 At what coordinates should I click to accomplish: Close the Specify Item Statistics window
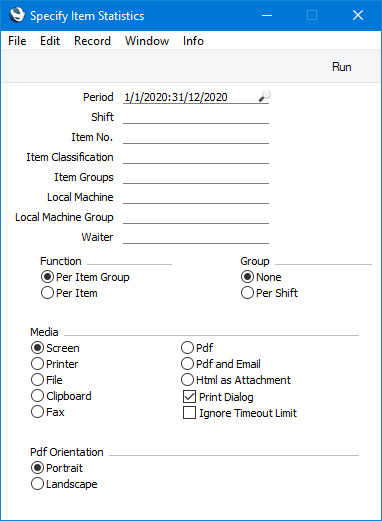358,15
